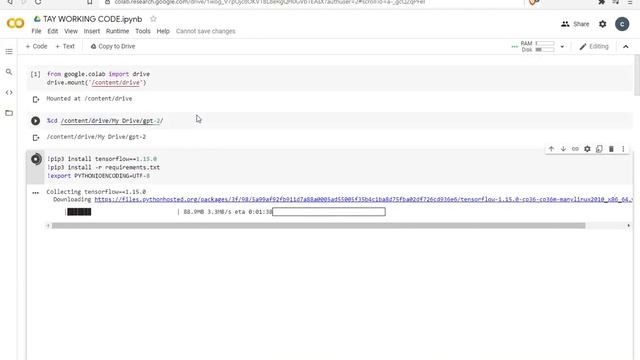Open more cell actions menu
The width and height of the screenshot is (640, 360).
(623, 149)
